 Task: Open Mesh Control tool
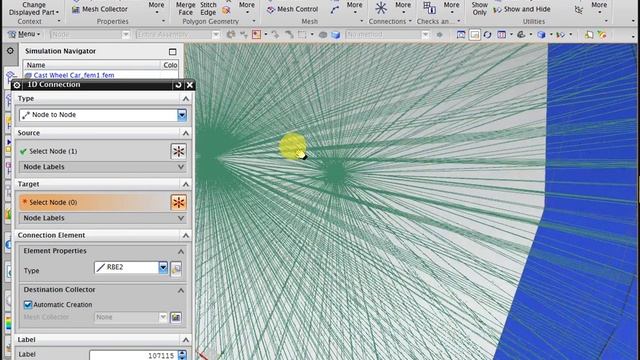292,9
